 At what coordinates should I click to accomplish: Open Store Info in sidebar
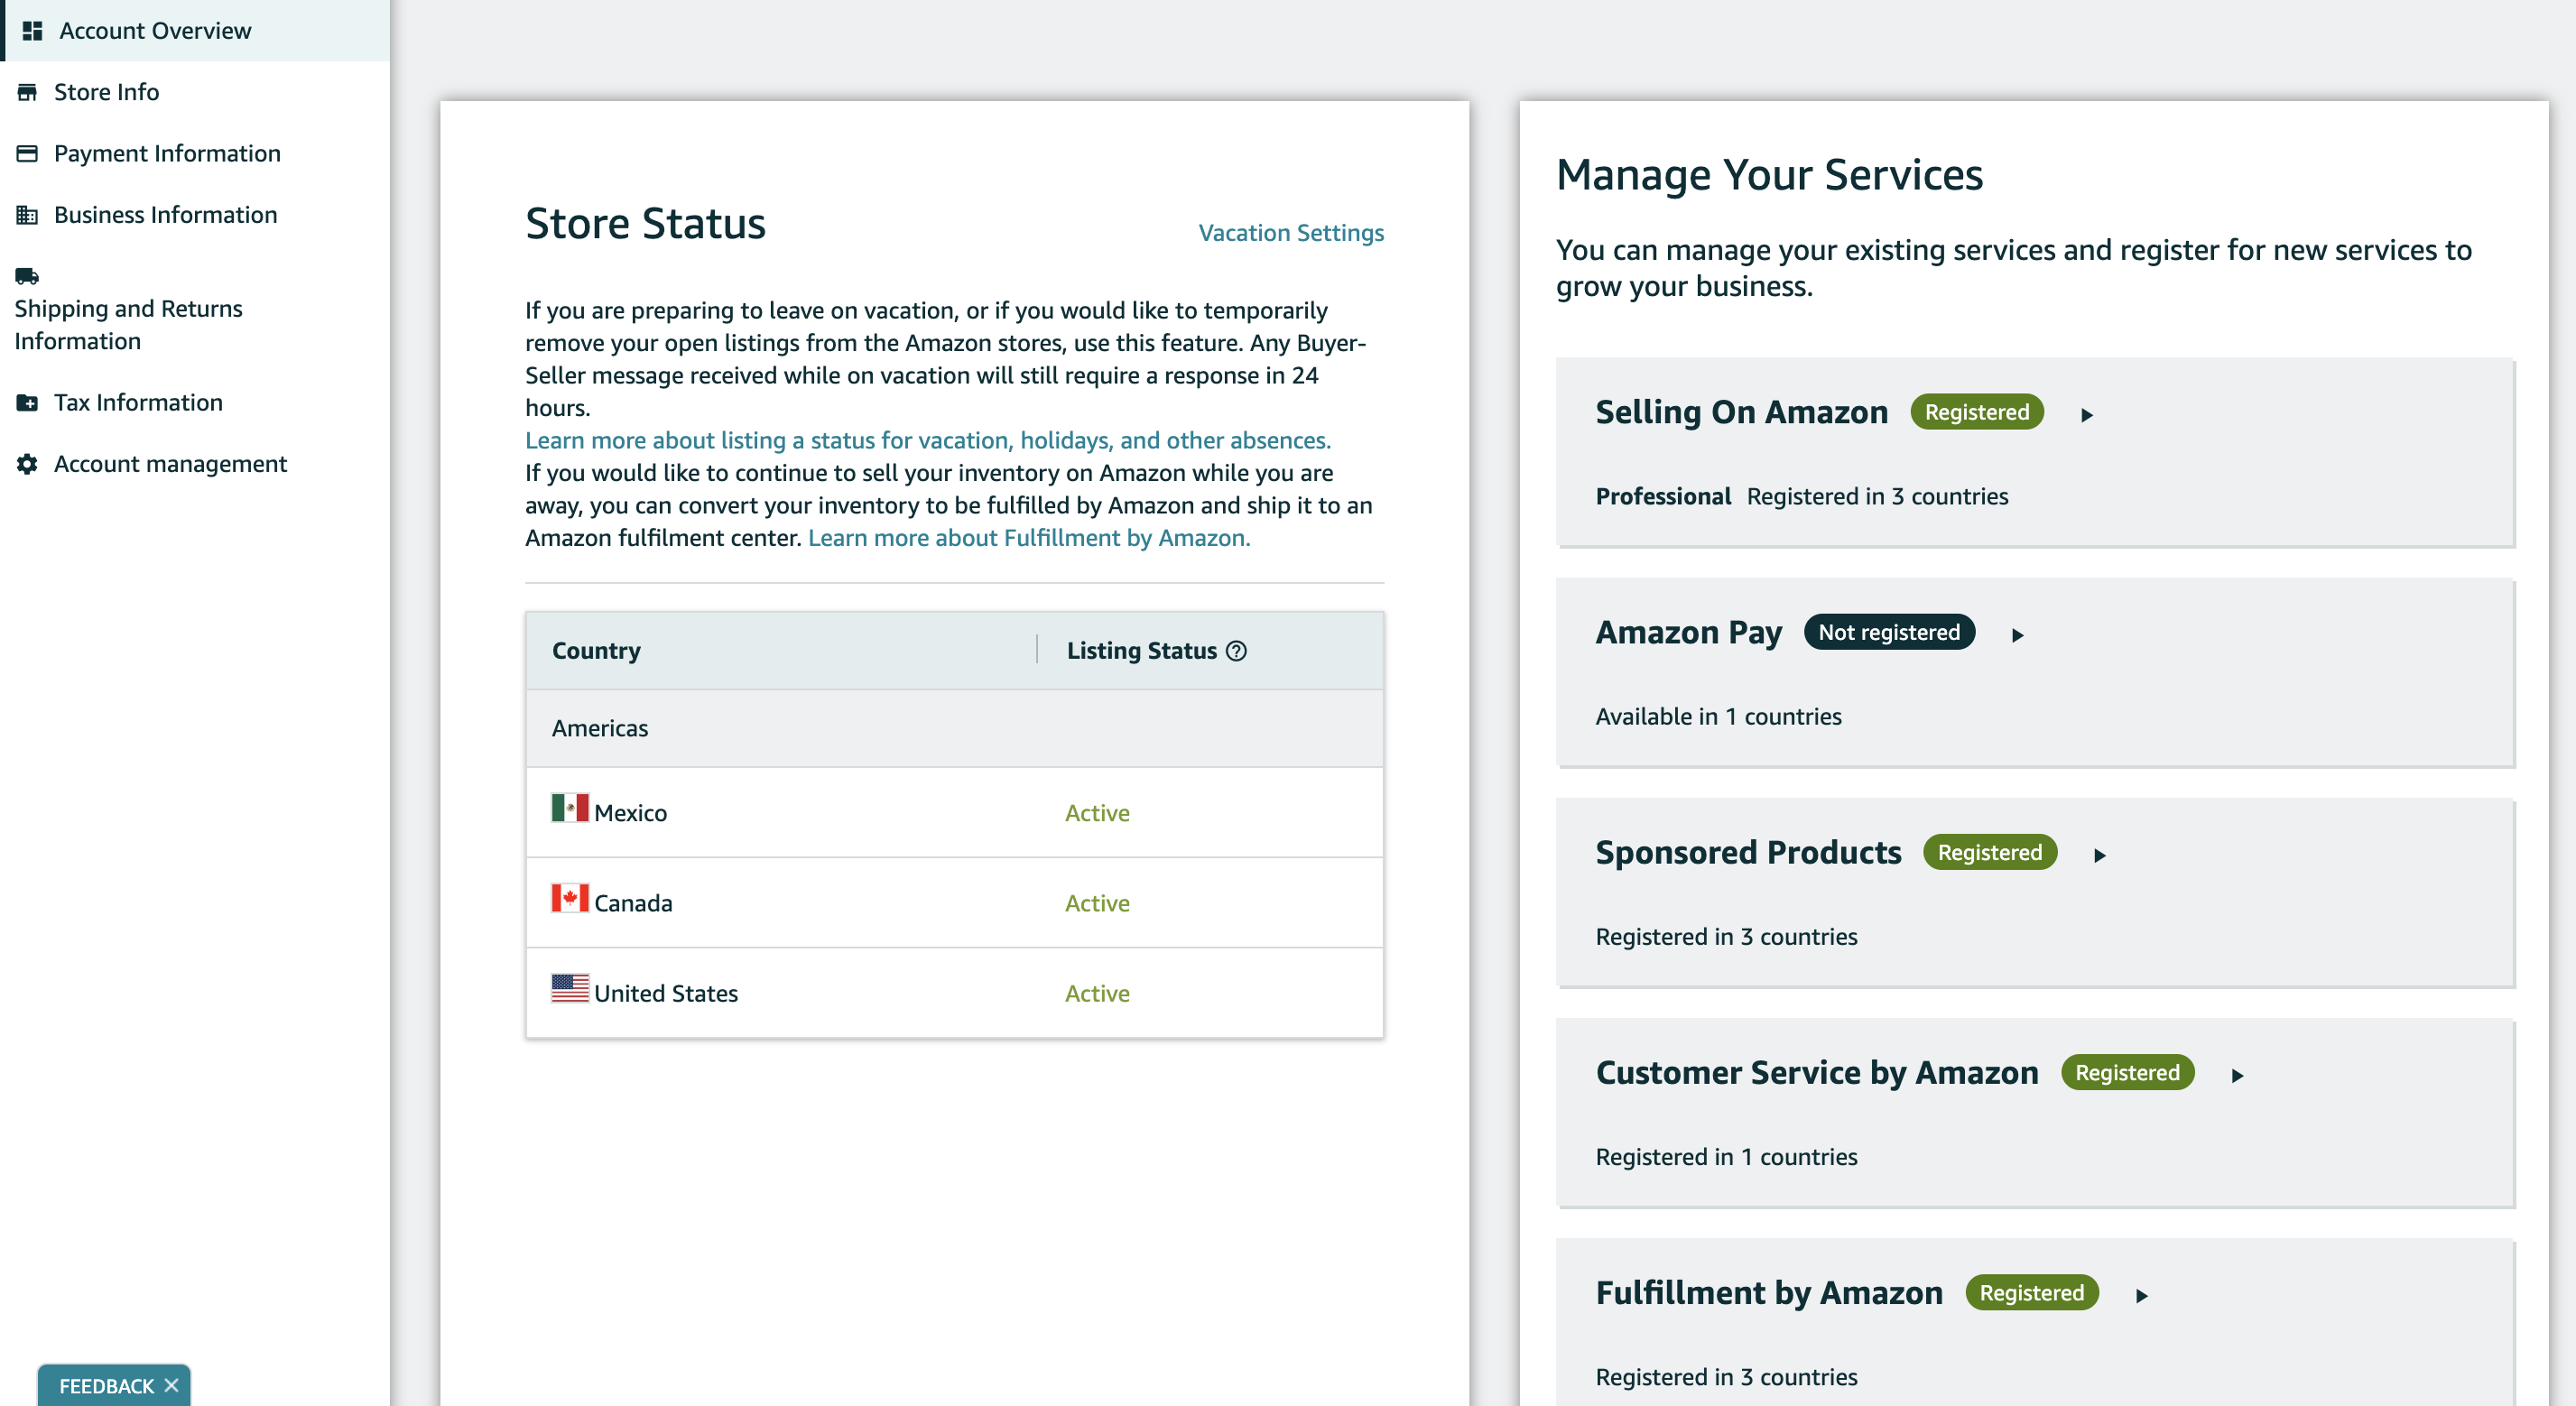(x=195, y=92)
